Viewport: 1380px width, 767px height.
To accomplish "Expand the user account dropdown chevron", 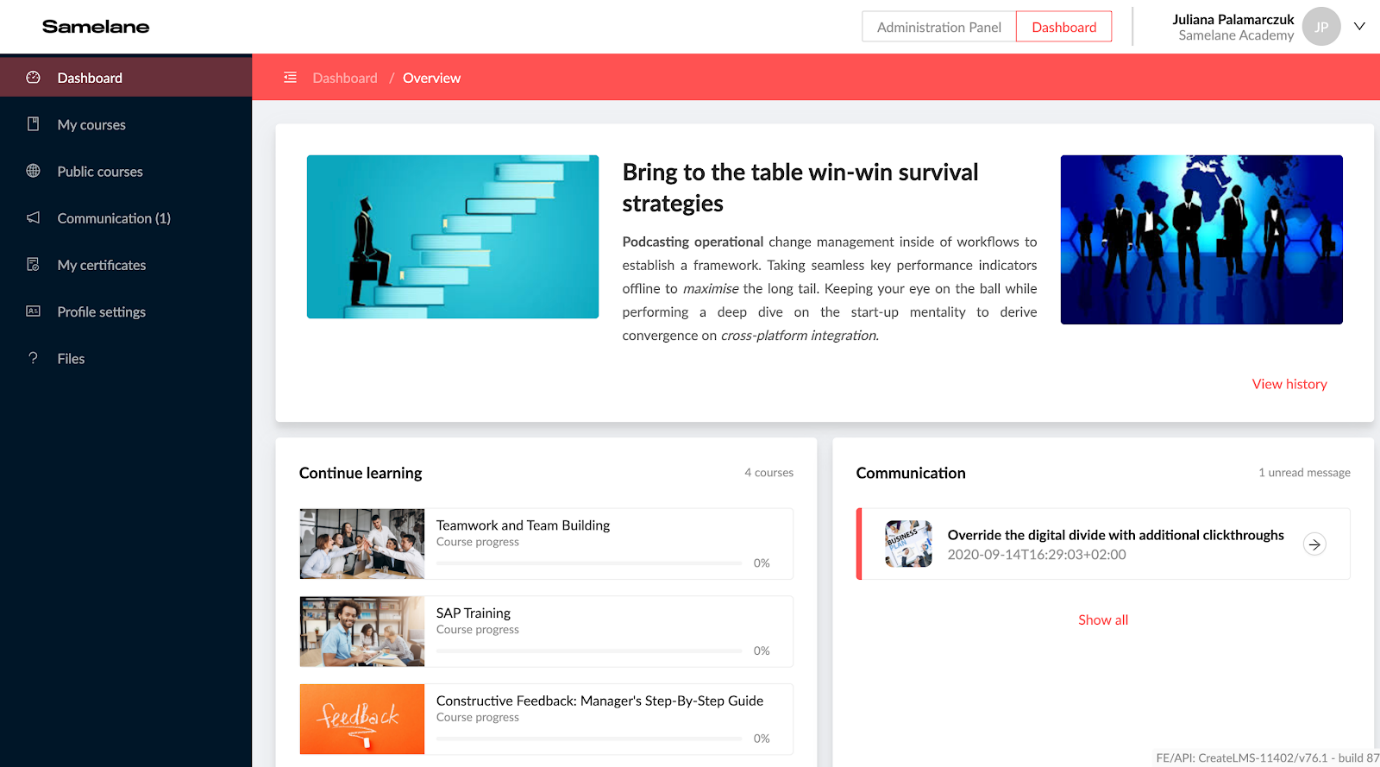I will (x=1359, y=27).
